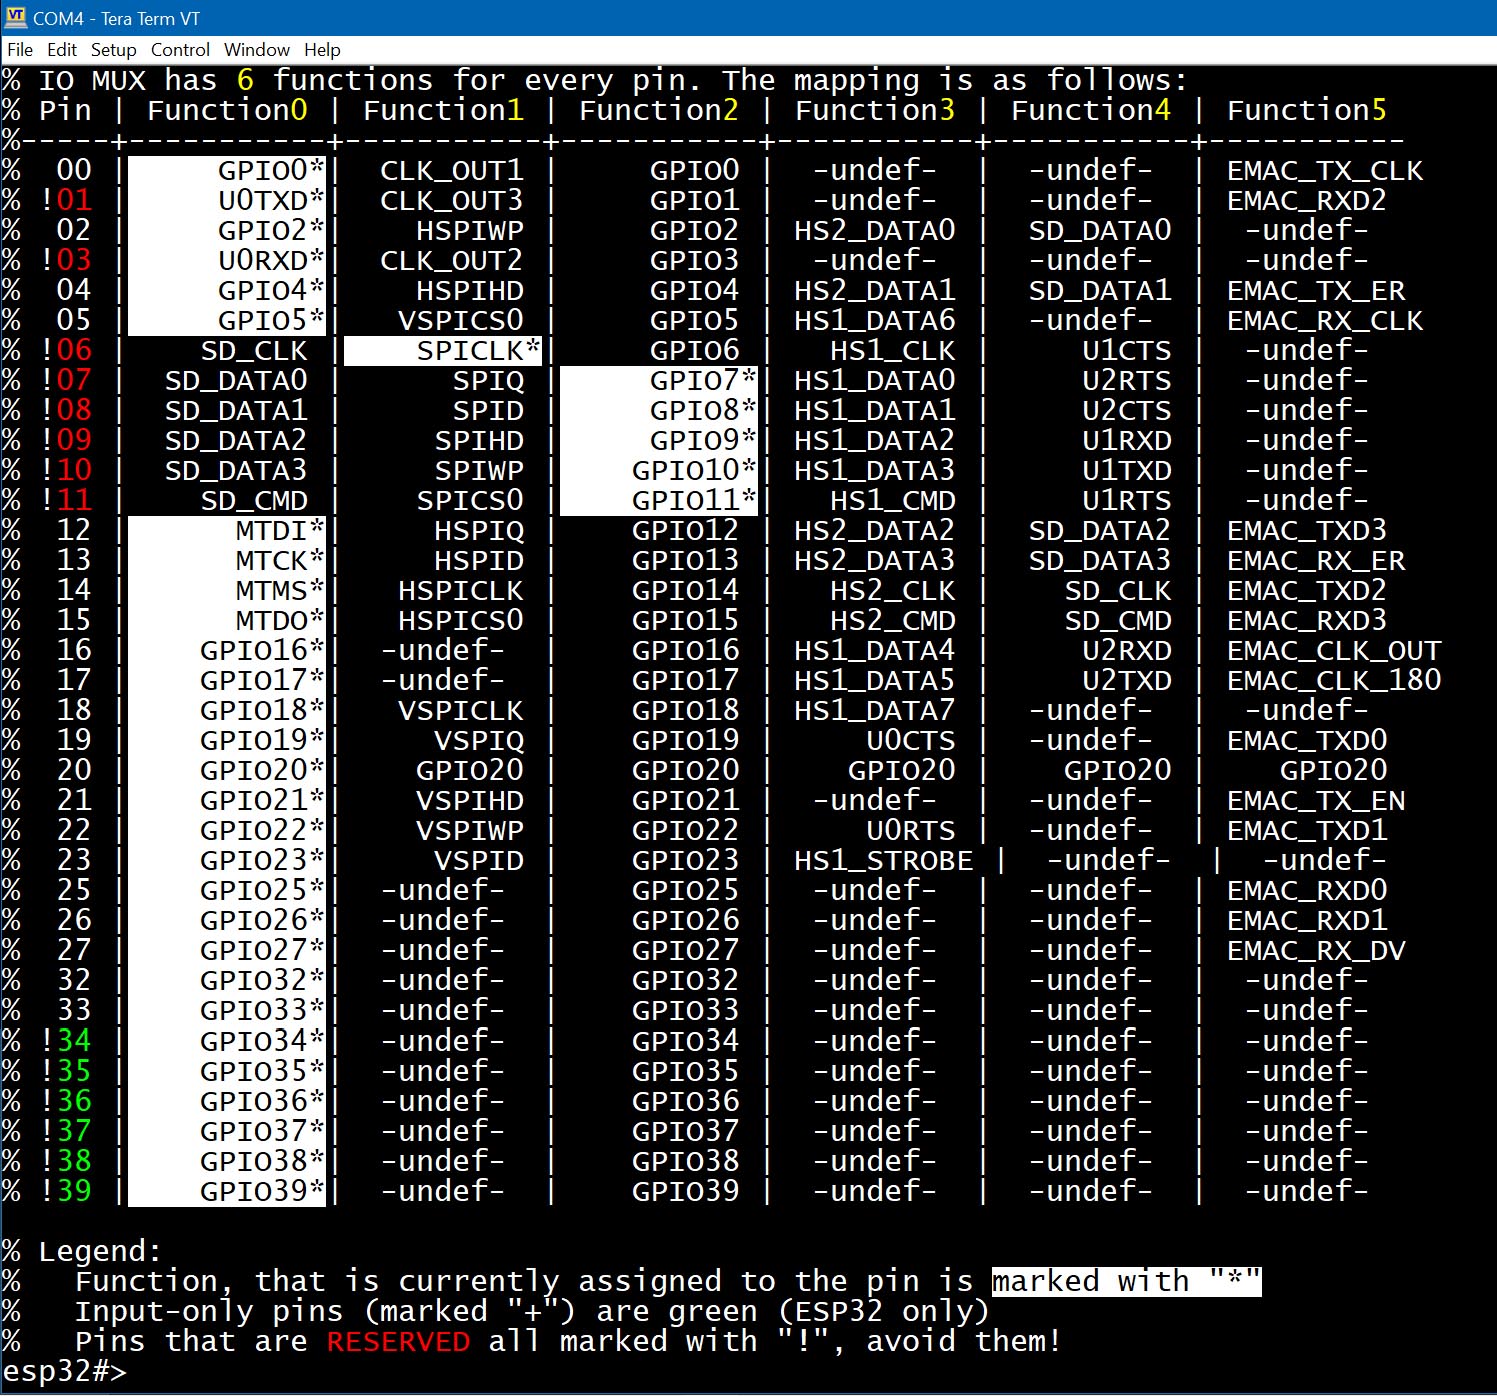Click red pin number !06
The height and width of the screenshot is (1396, 1497).
click(66, 351)
